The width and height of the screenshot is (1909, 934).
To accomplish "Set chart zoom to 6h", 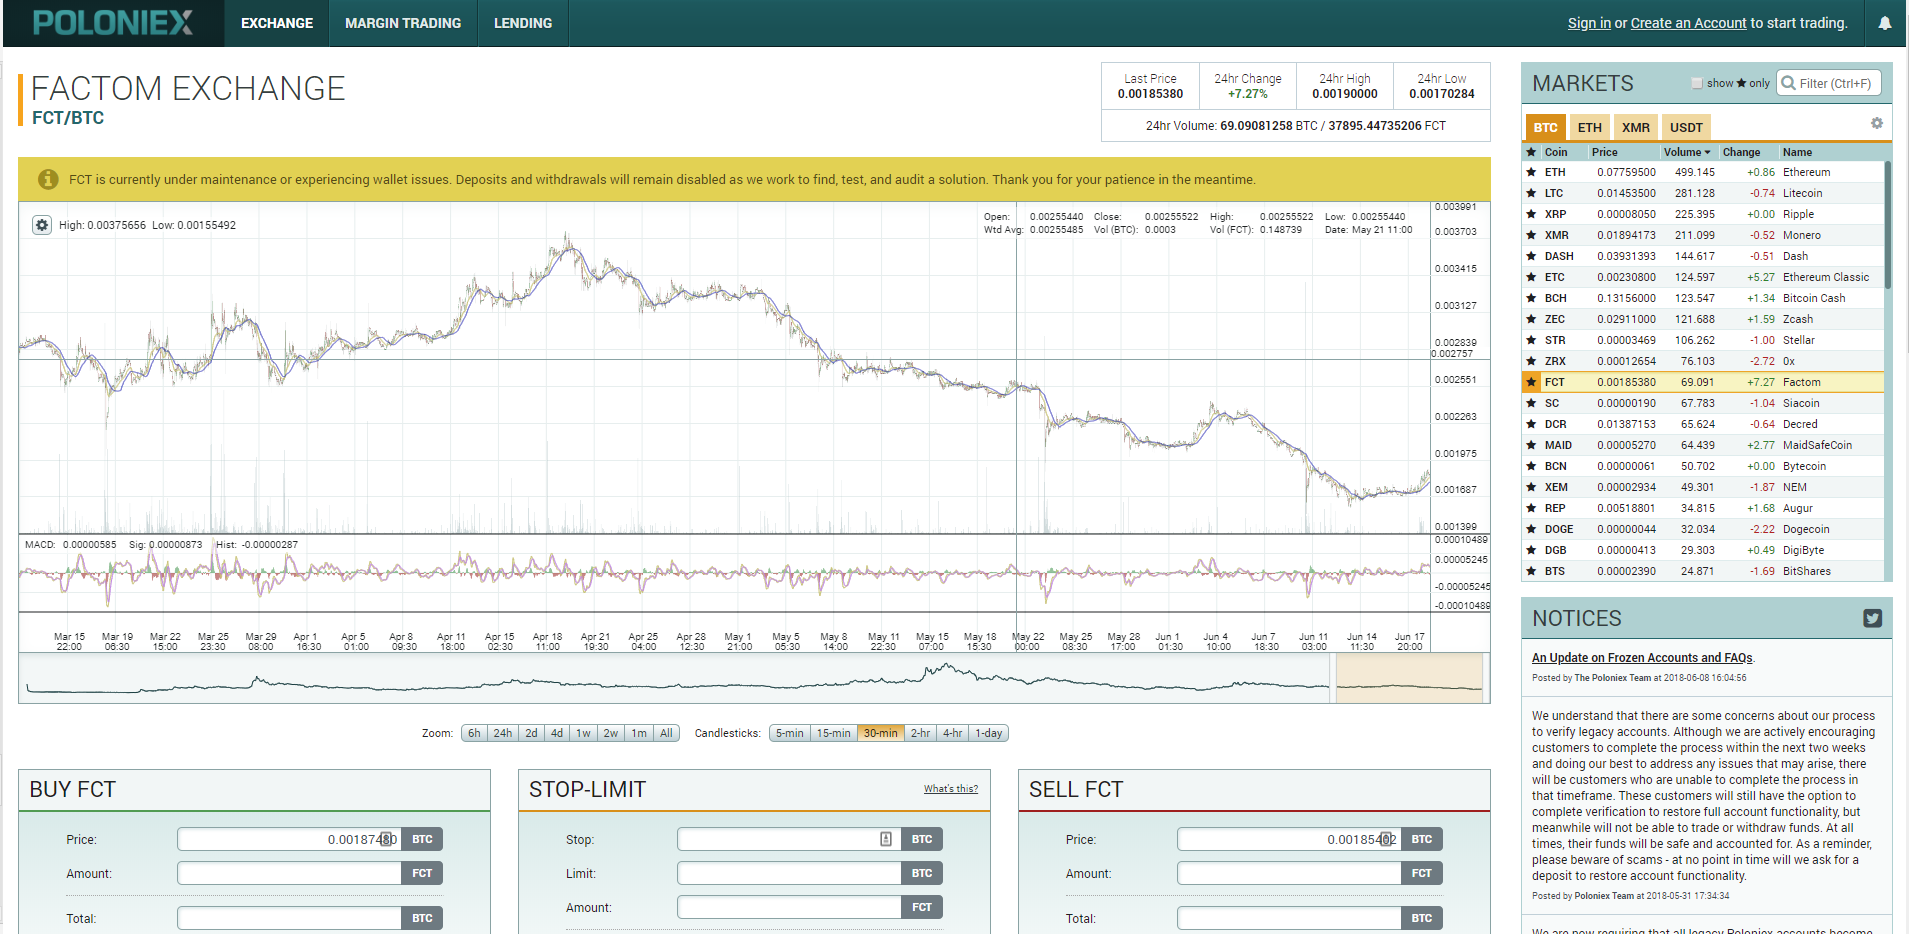I will pos(474,733).
